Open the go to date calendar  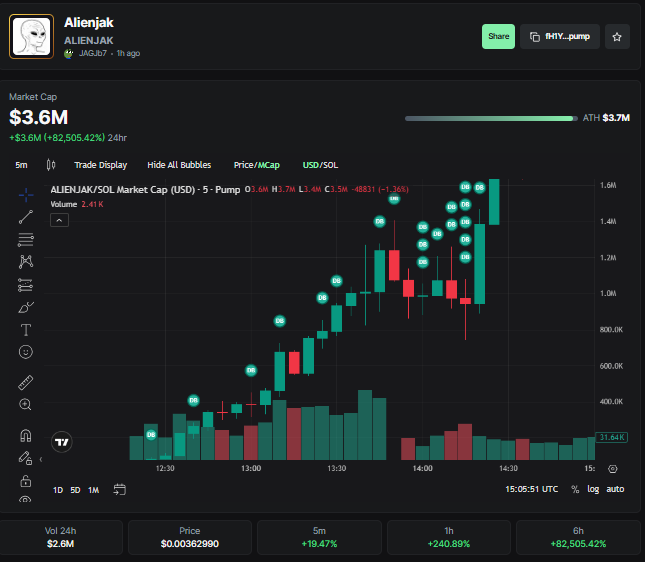[120, 490]
